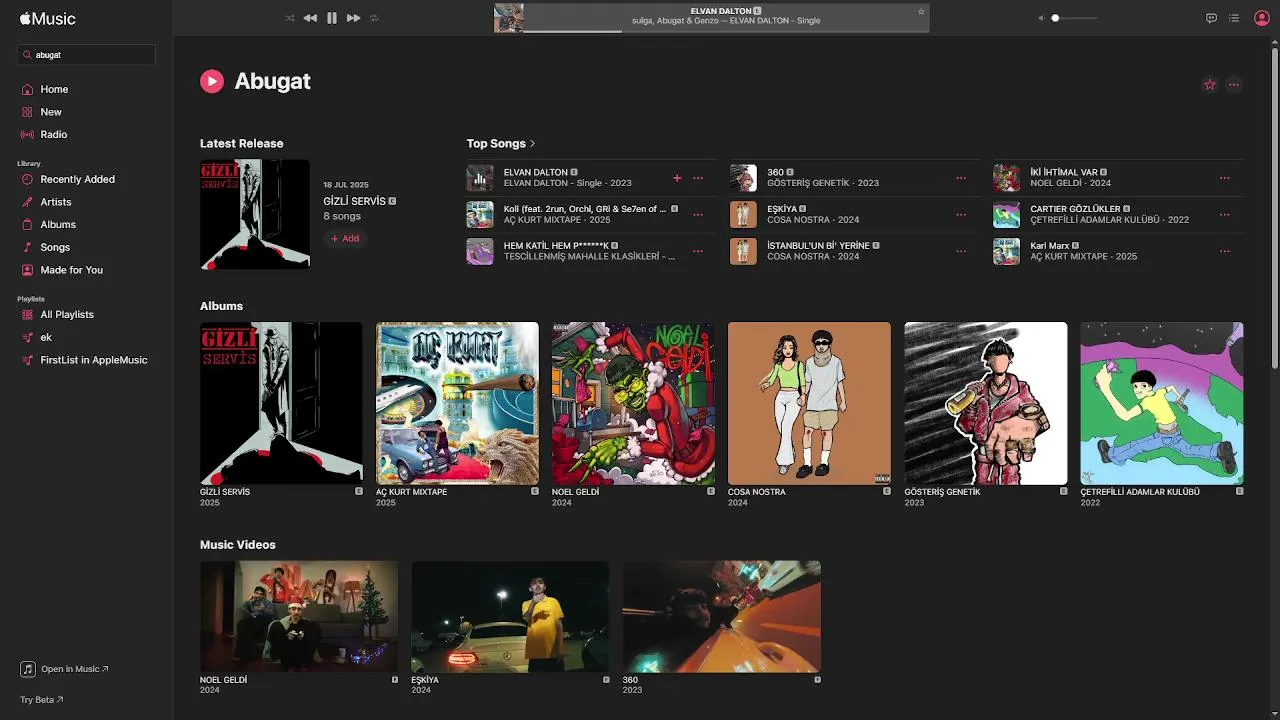Play the song 360 from Top Songs
The image size is (1280, 720).
[743, 178]
